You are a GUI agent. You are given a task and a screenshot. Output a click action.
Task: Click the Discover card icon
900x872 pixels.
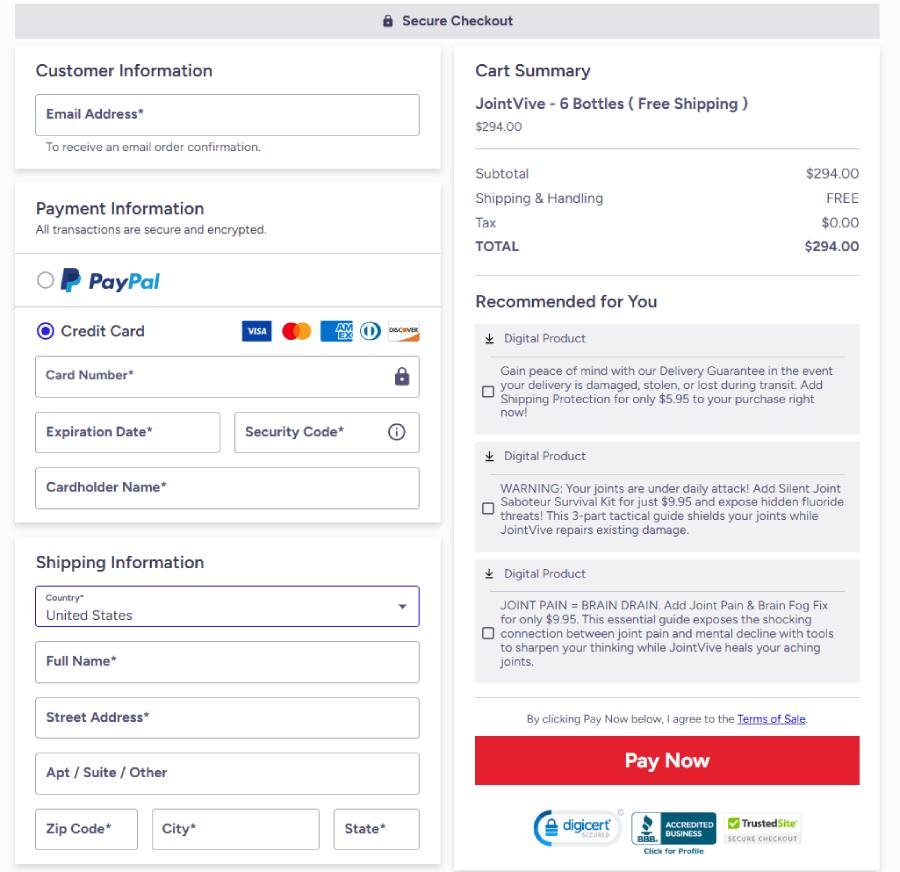pyautogui.click(x=404, y=331)
